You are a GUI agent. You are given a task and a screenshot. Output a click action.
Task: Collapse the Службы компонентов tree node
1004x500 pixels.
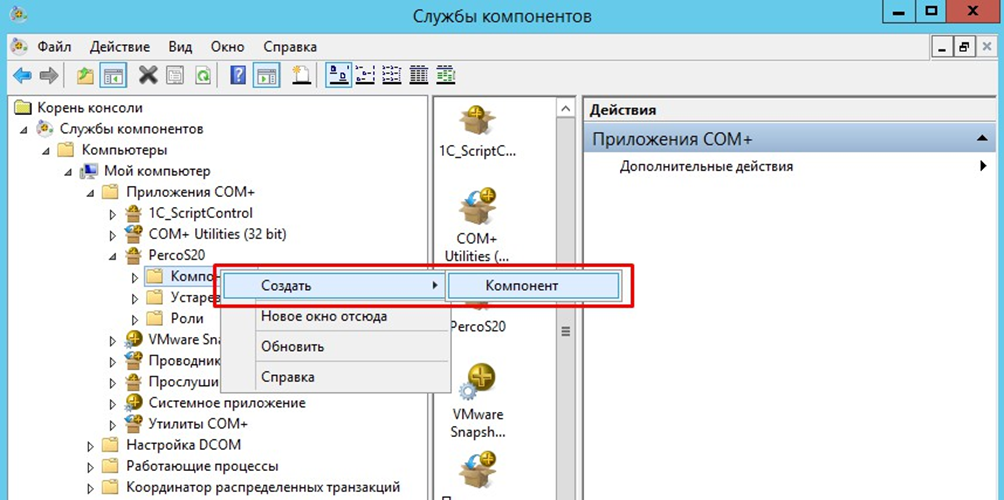pyautogui.click(x=24, y=129)
